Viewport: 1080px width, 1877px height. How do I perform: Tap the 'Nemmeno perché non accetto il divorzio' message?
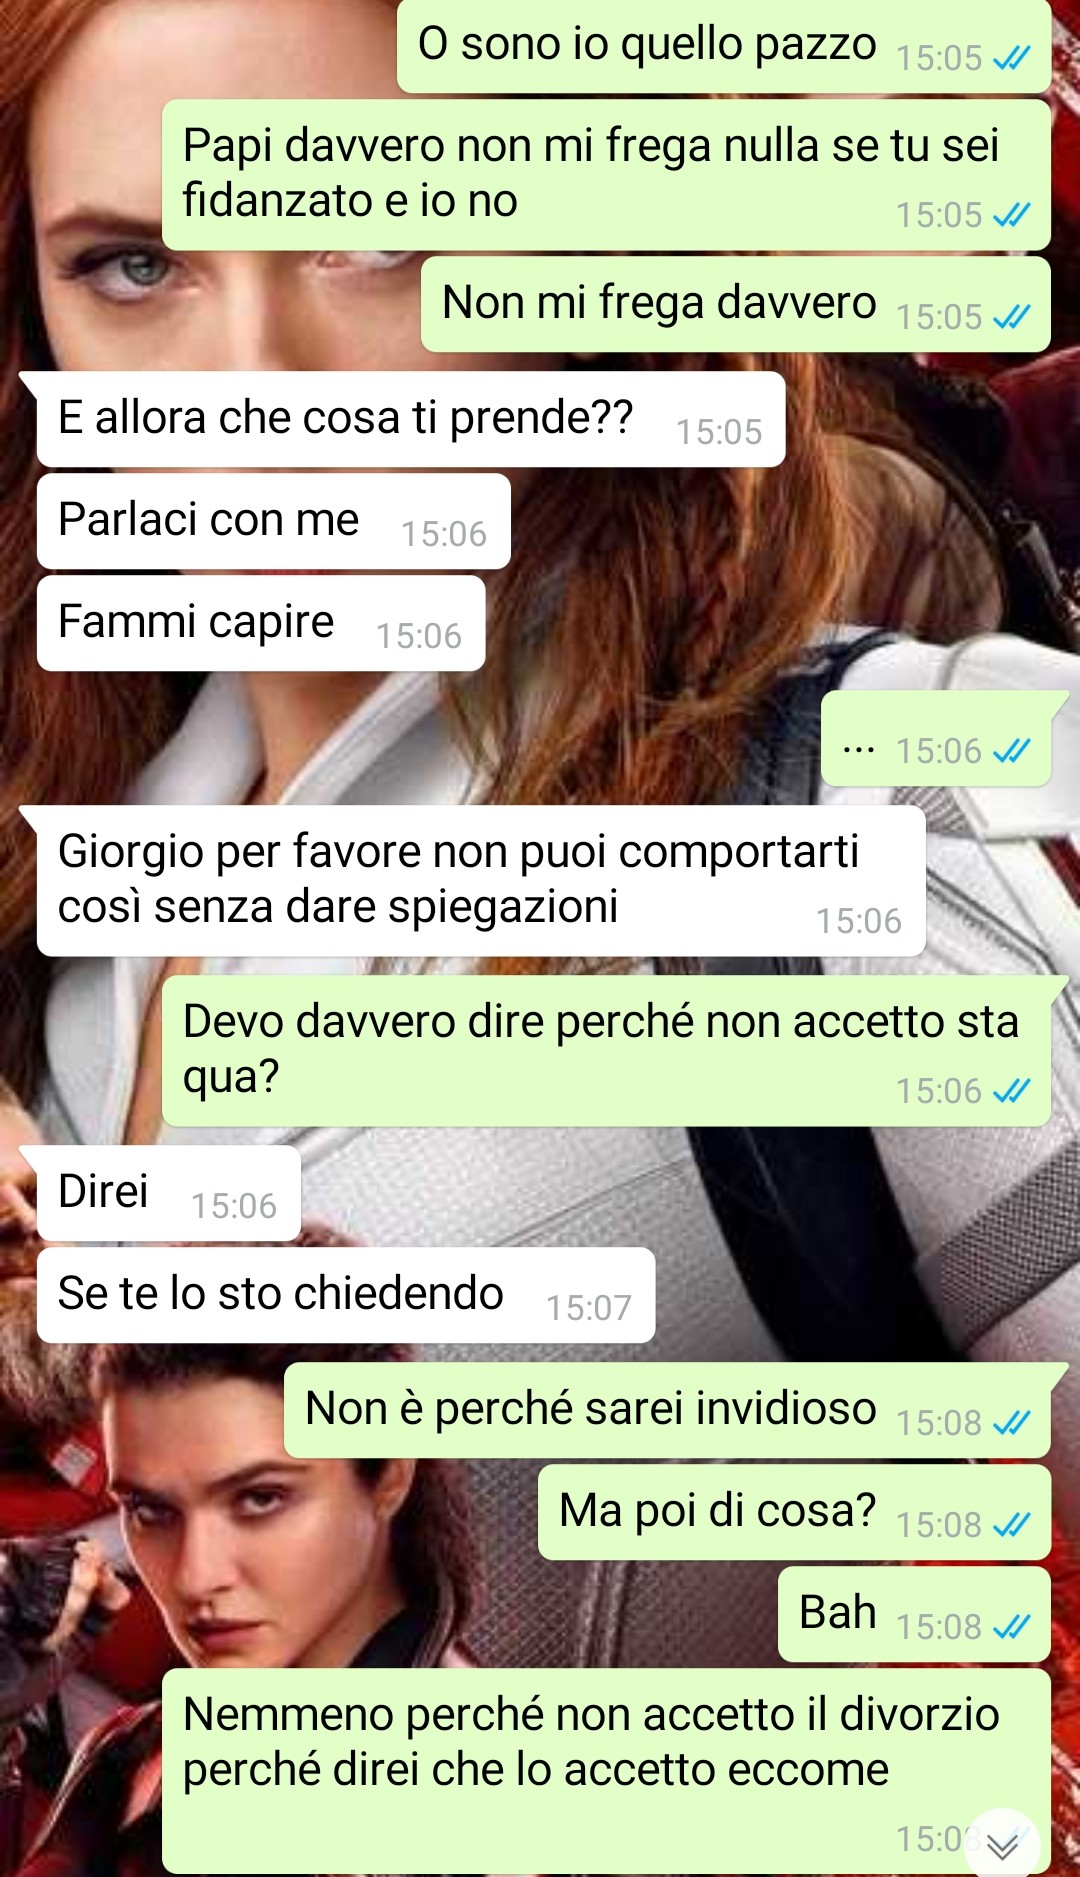(606, 1771)
